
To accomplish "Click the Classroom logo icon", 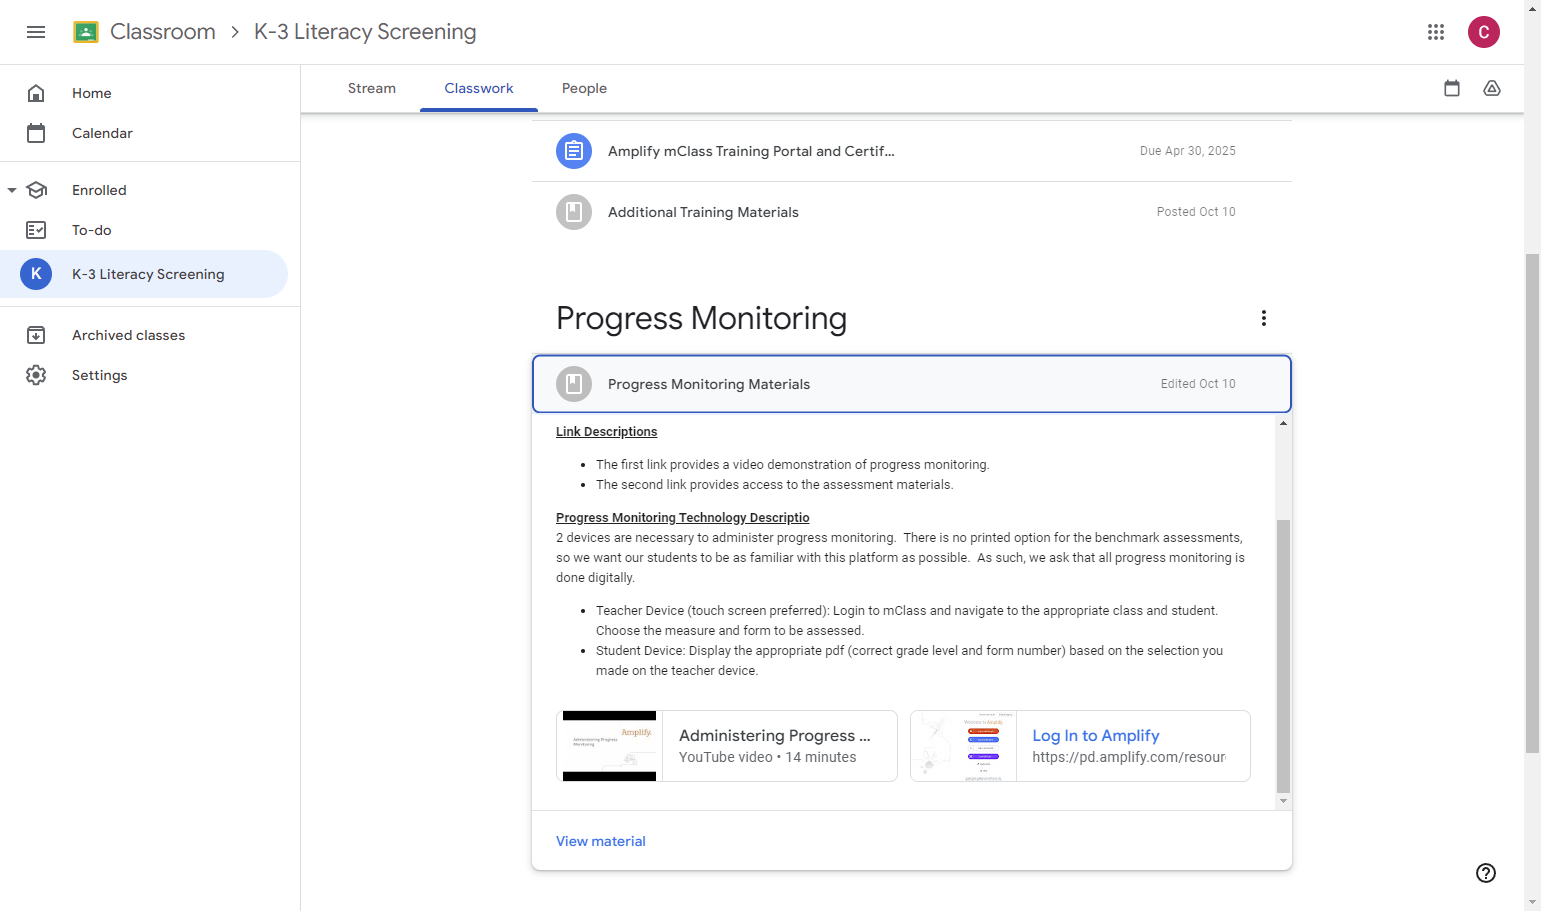I will pyautogui.click(x=86, y=32).
